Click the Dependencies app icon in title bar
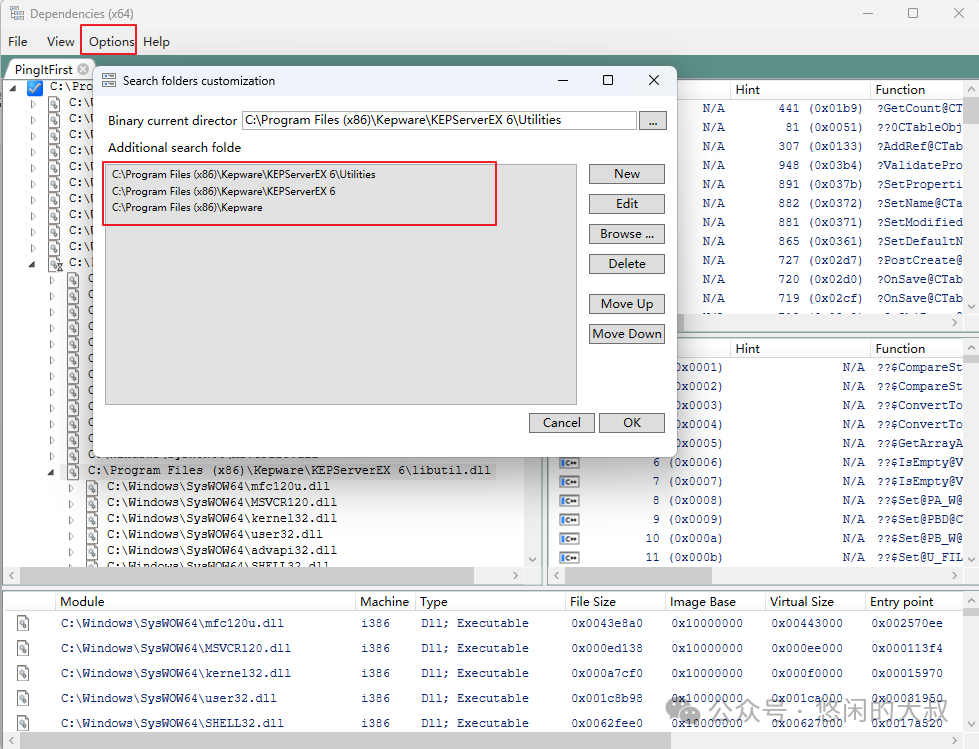979x749 pixels. pos(15,13)
